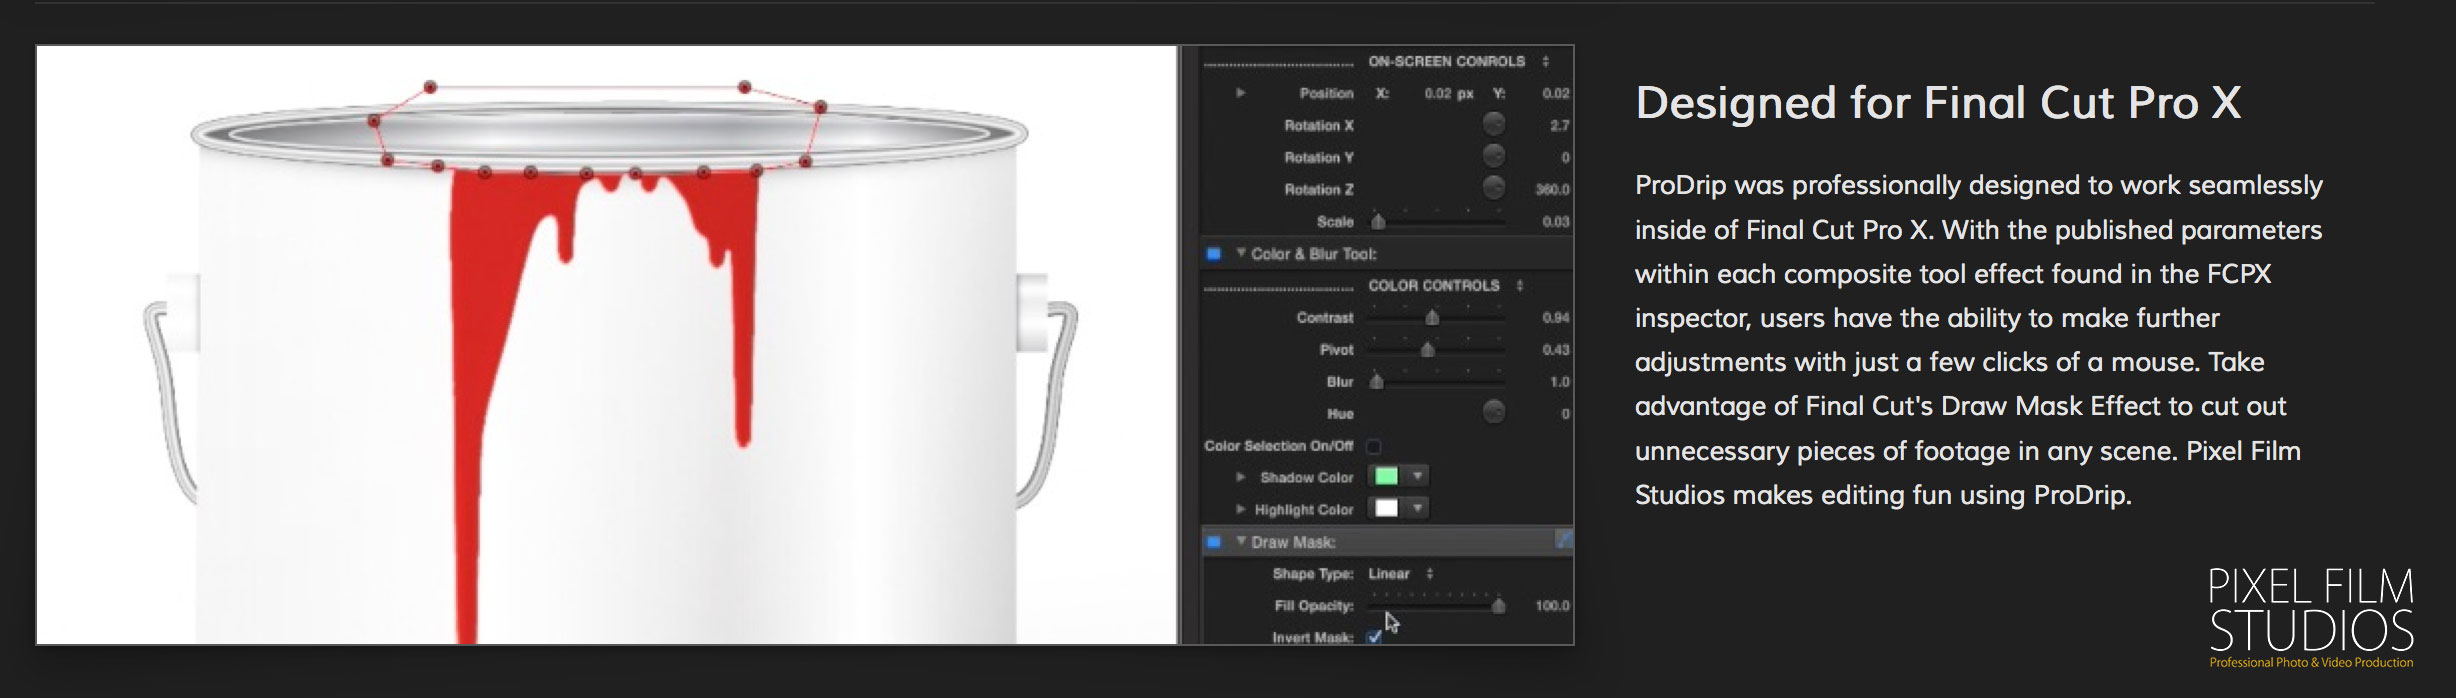Select the Rotation X value 2.7
This screenshot has height=698, width=2456.
(1559, 125)
